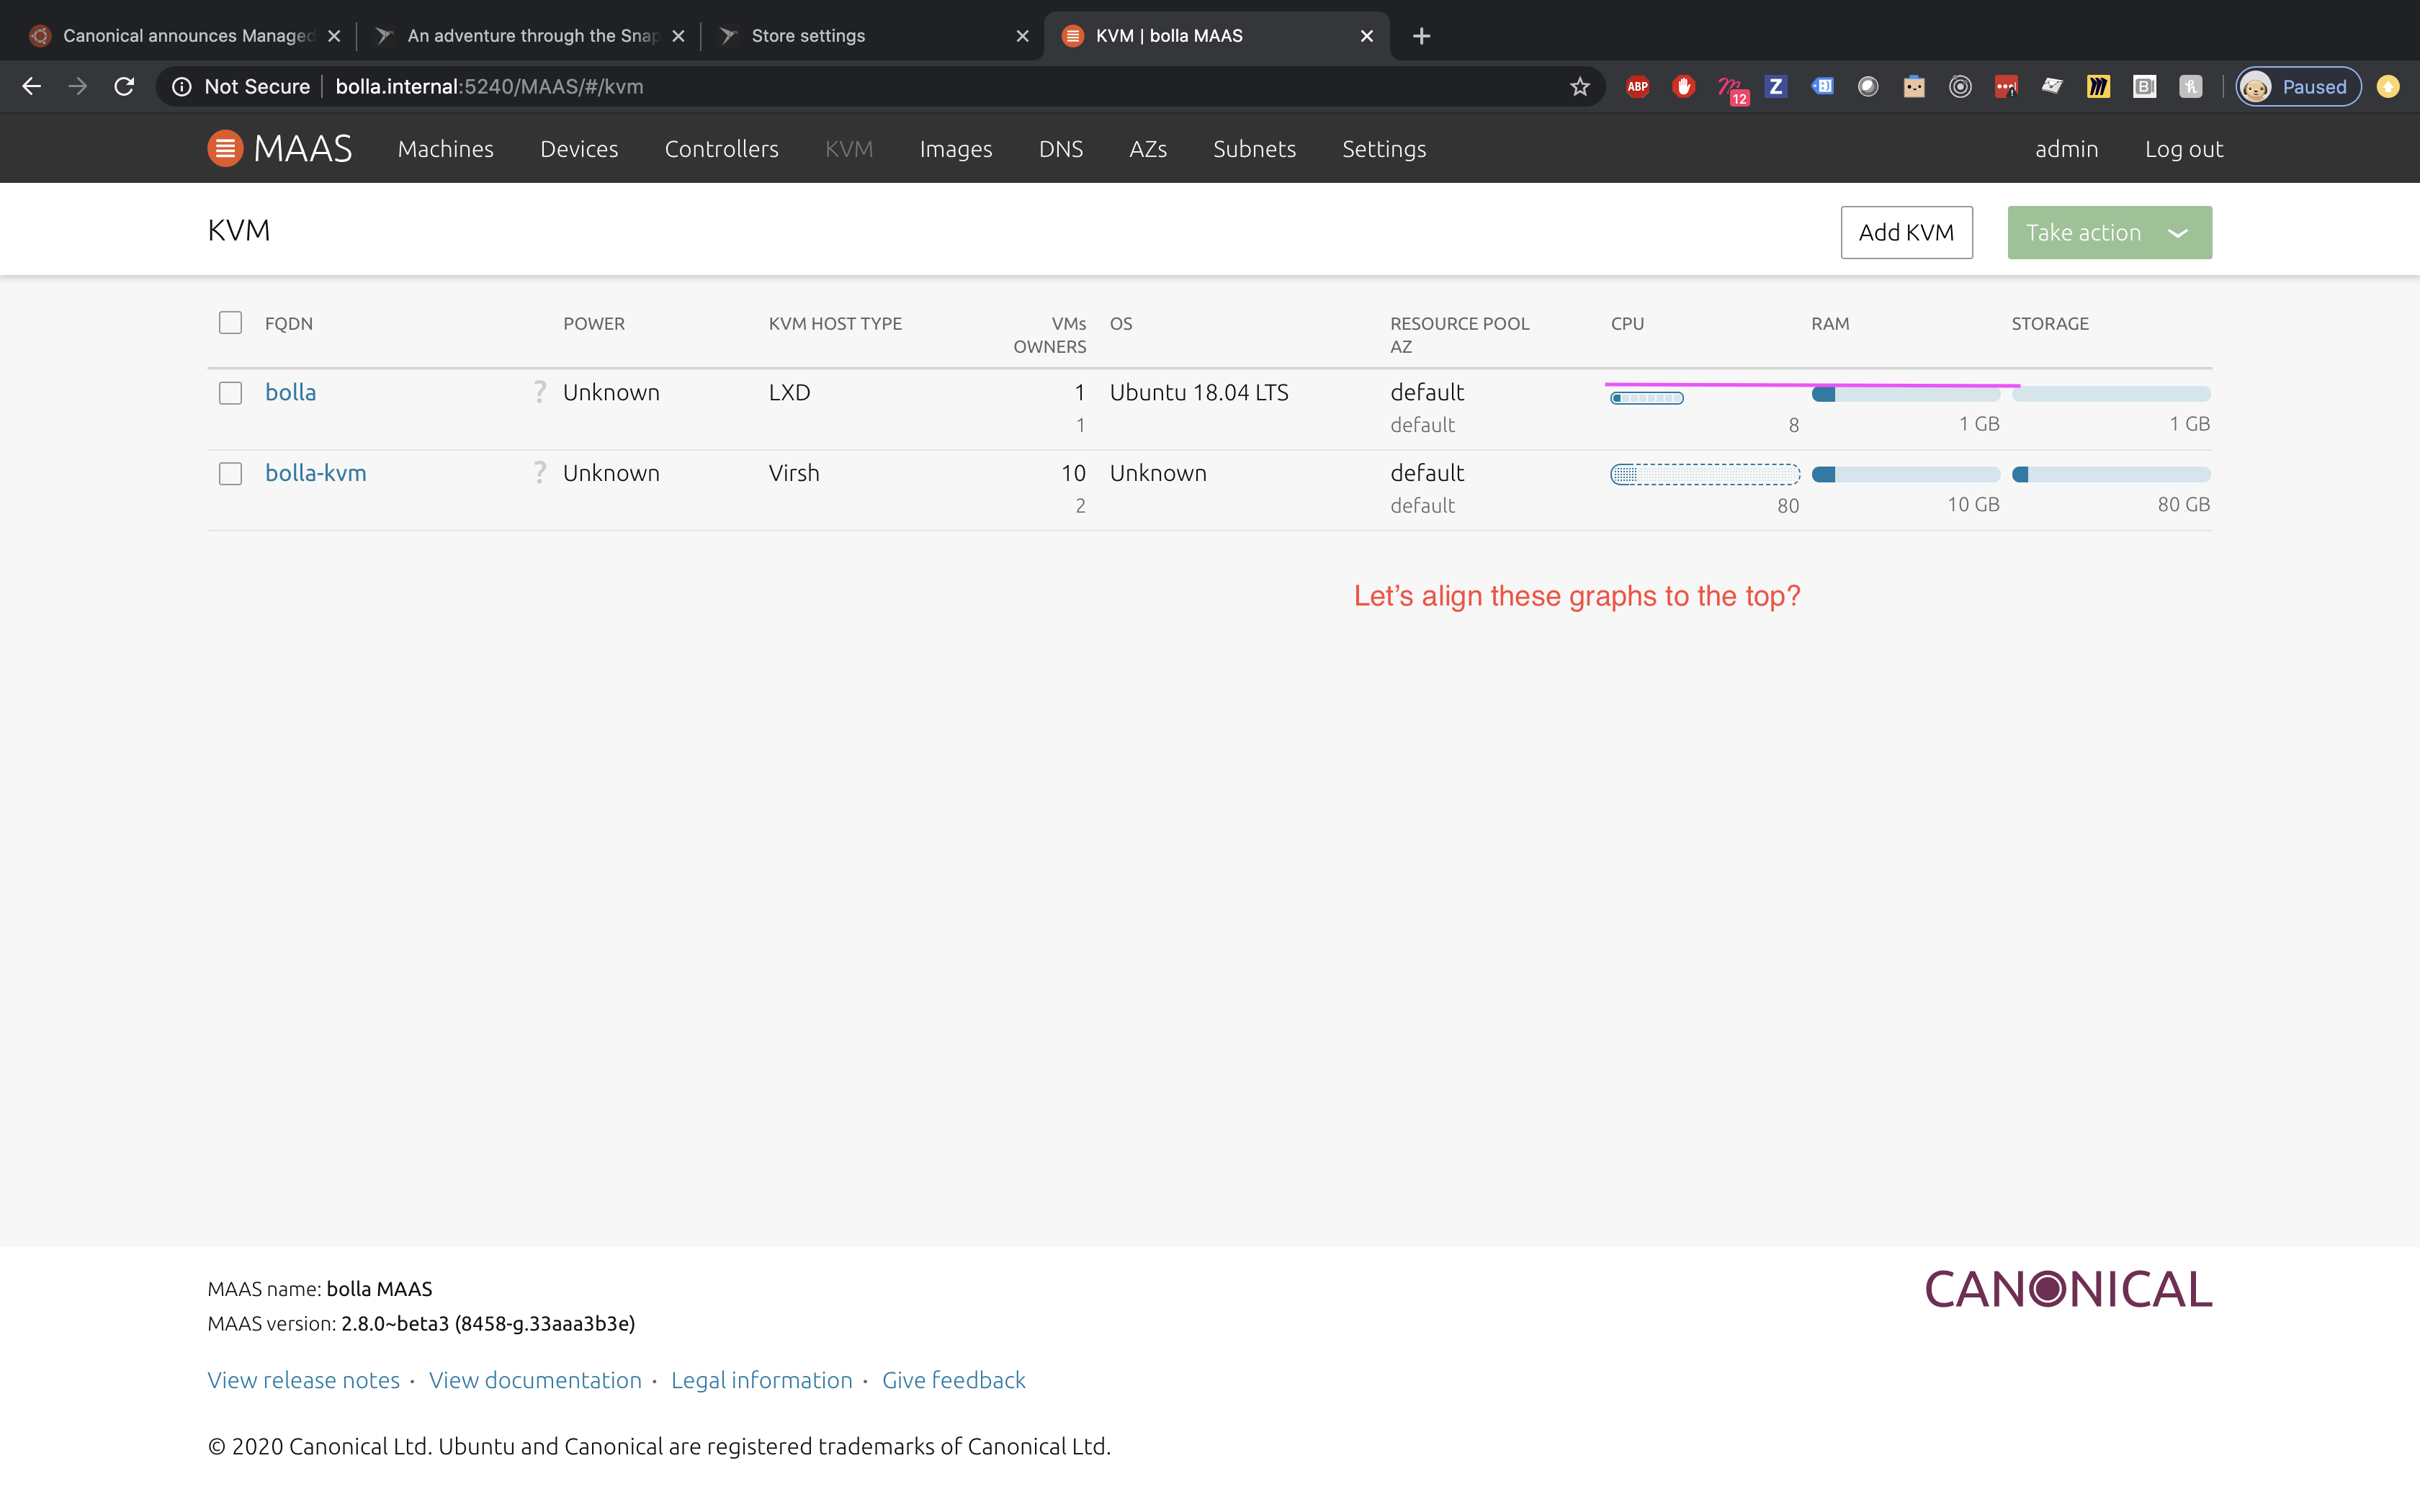Bookmark the page using the star icon
Screen dimensions: 2420x1512
[x=1579, y=86]
